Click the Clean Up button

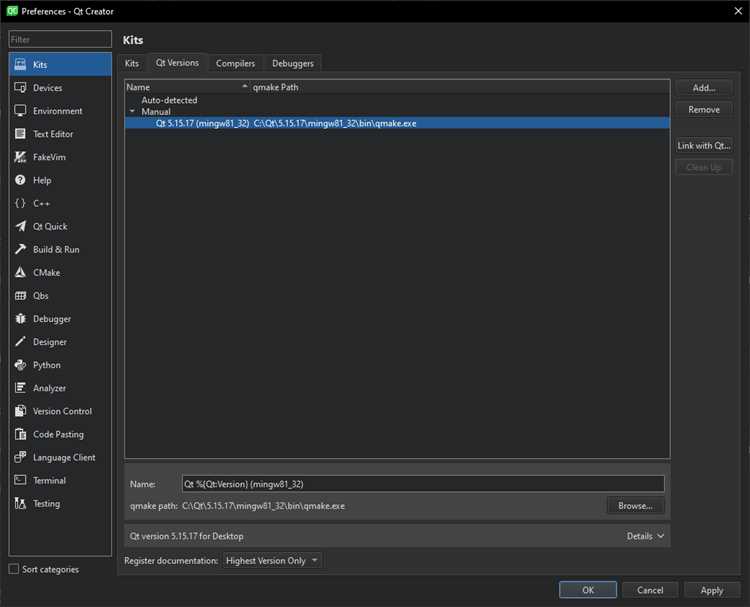point(704,167)
